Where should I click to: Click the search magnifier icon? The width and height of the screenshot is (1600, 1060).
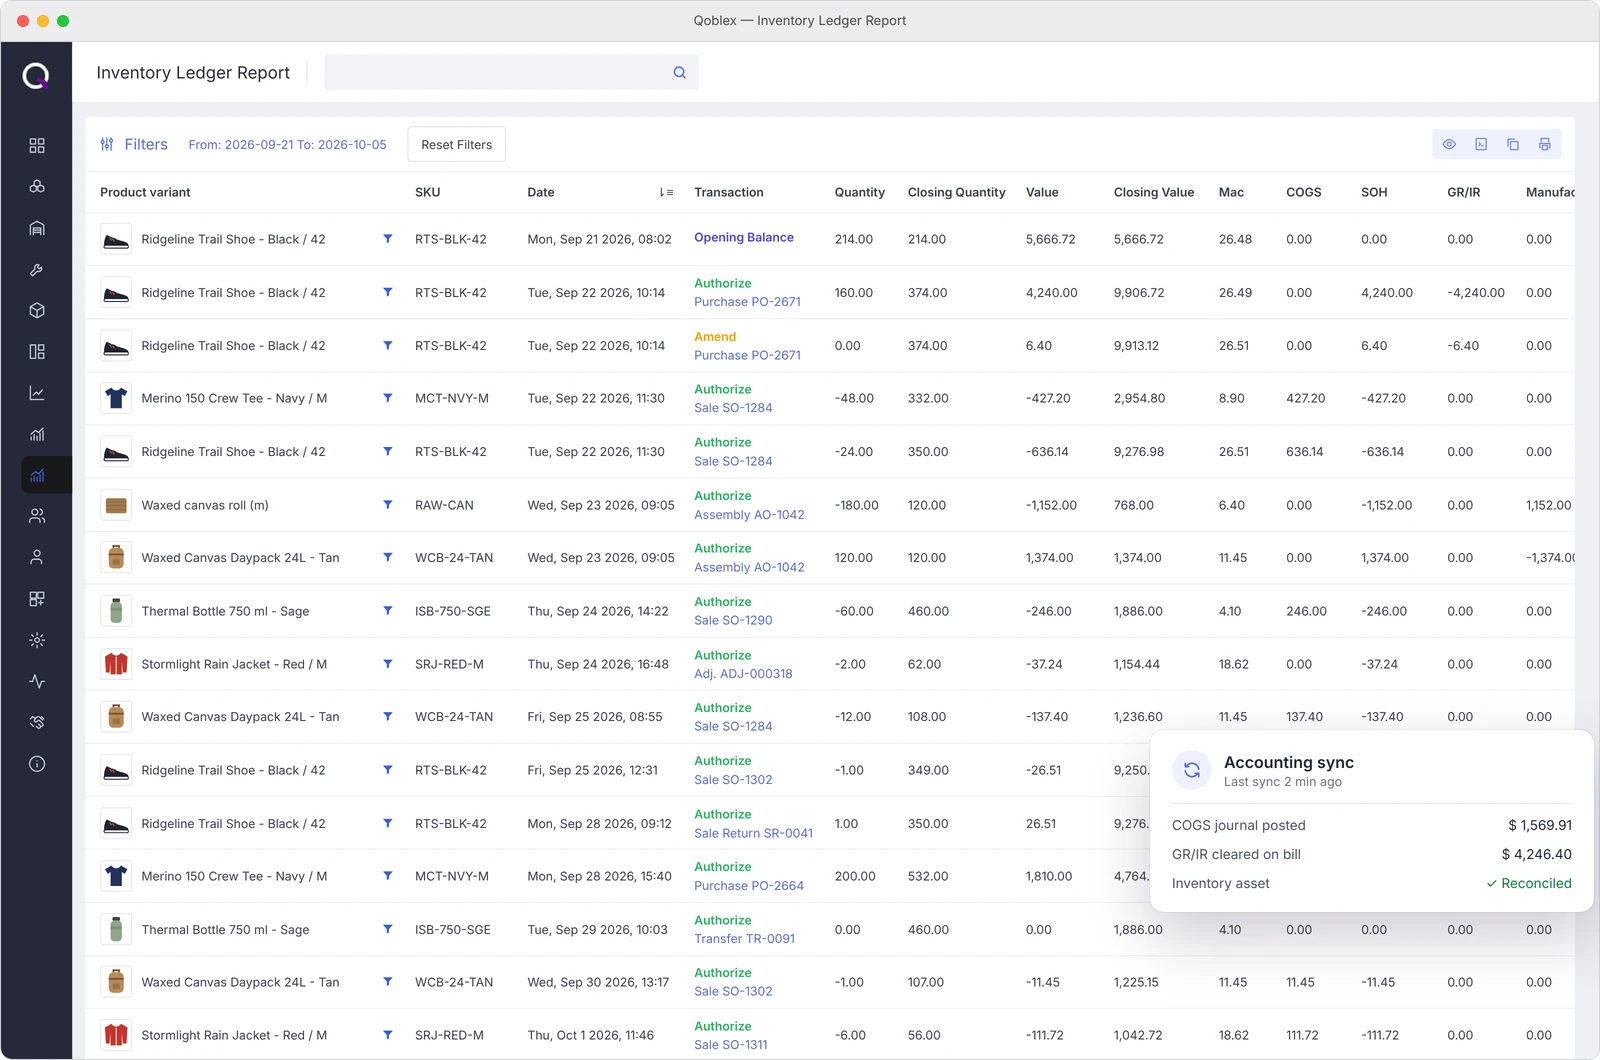pyautogui.click(x=679, y=72)
